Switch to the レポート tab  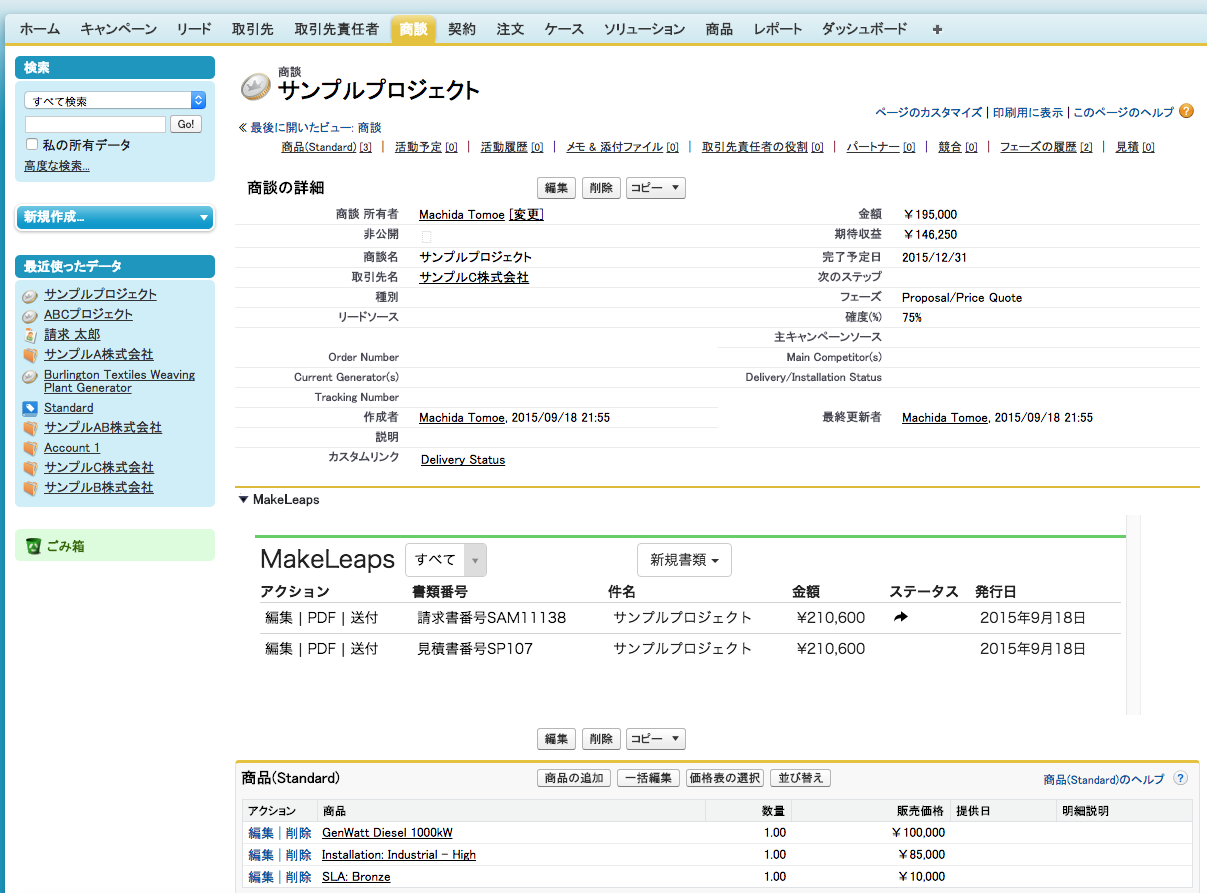pos(778,29)
